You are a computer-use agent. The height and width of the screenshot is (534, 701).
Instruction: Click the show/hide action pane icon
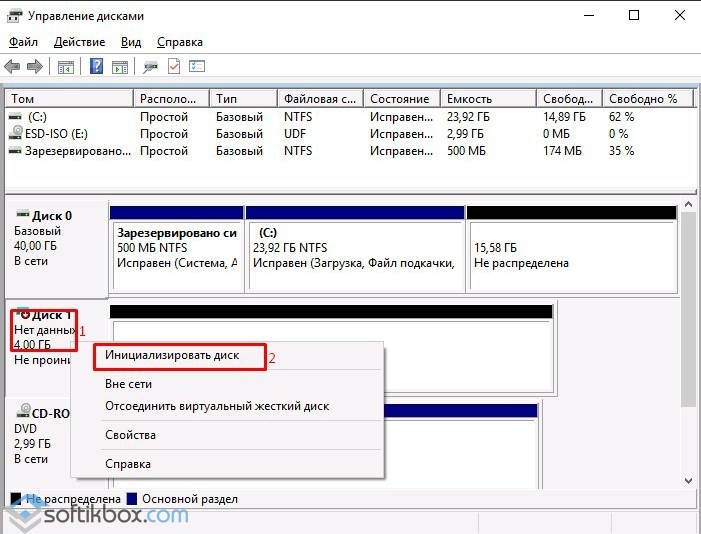[119, 67]
